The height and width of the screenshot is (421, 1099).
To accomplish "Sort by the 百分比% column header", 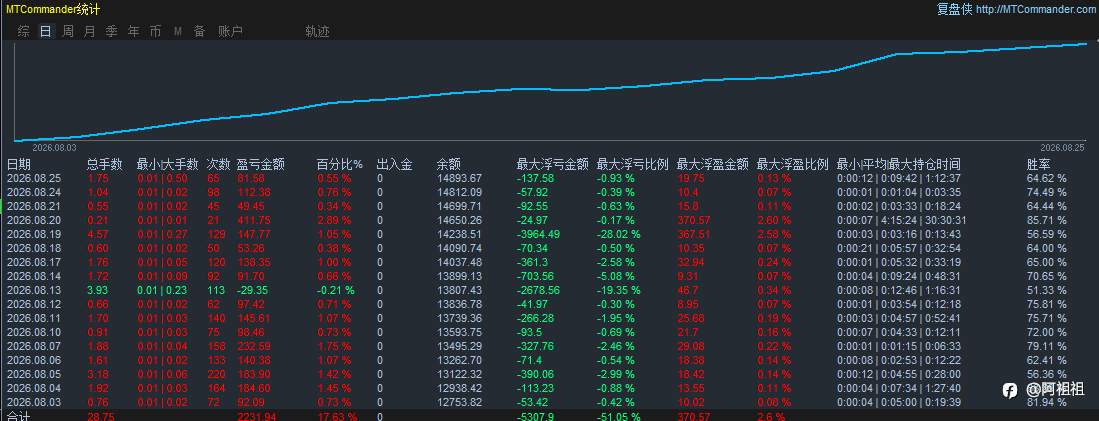I will tap(340, 165).
